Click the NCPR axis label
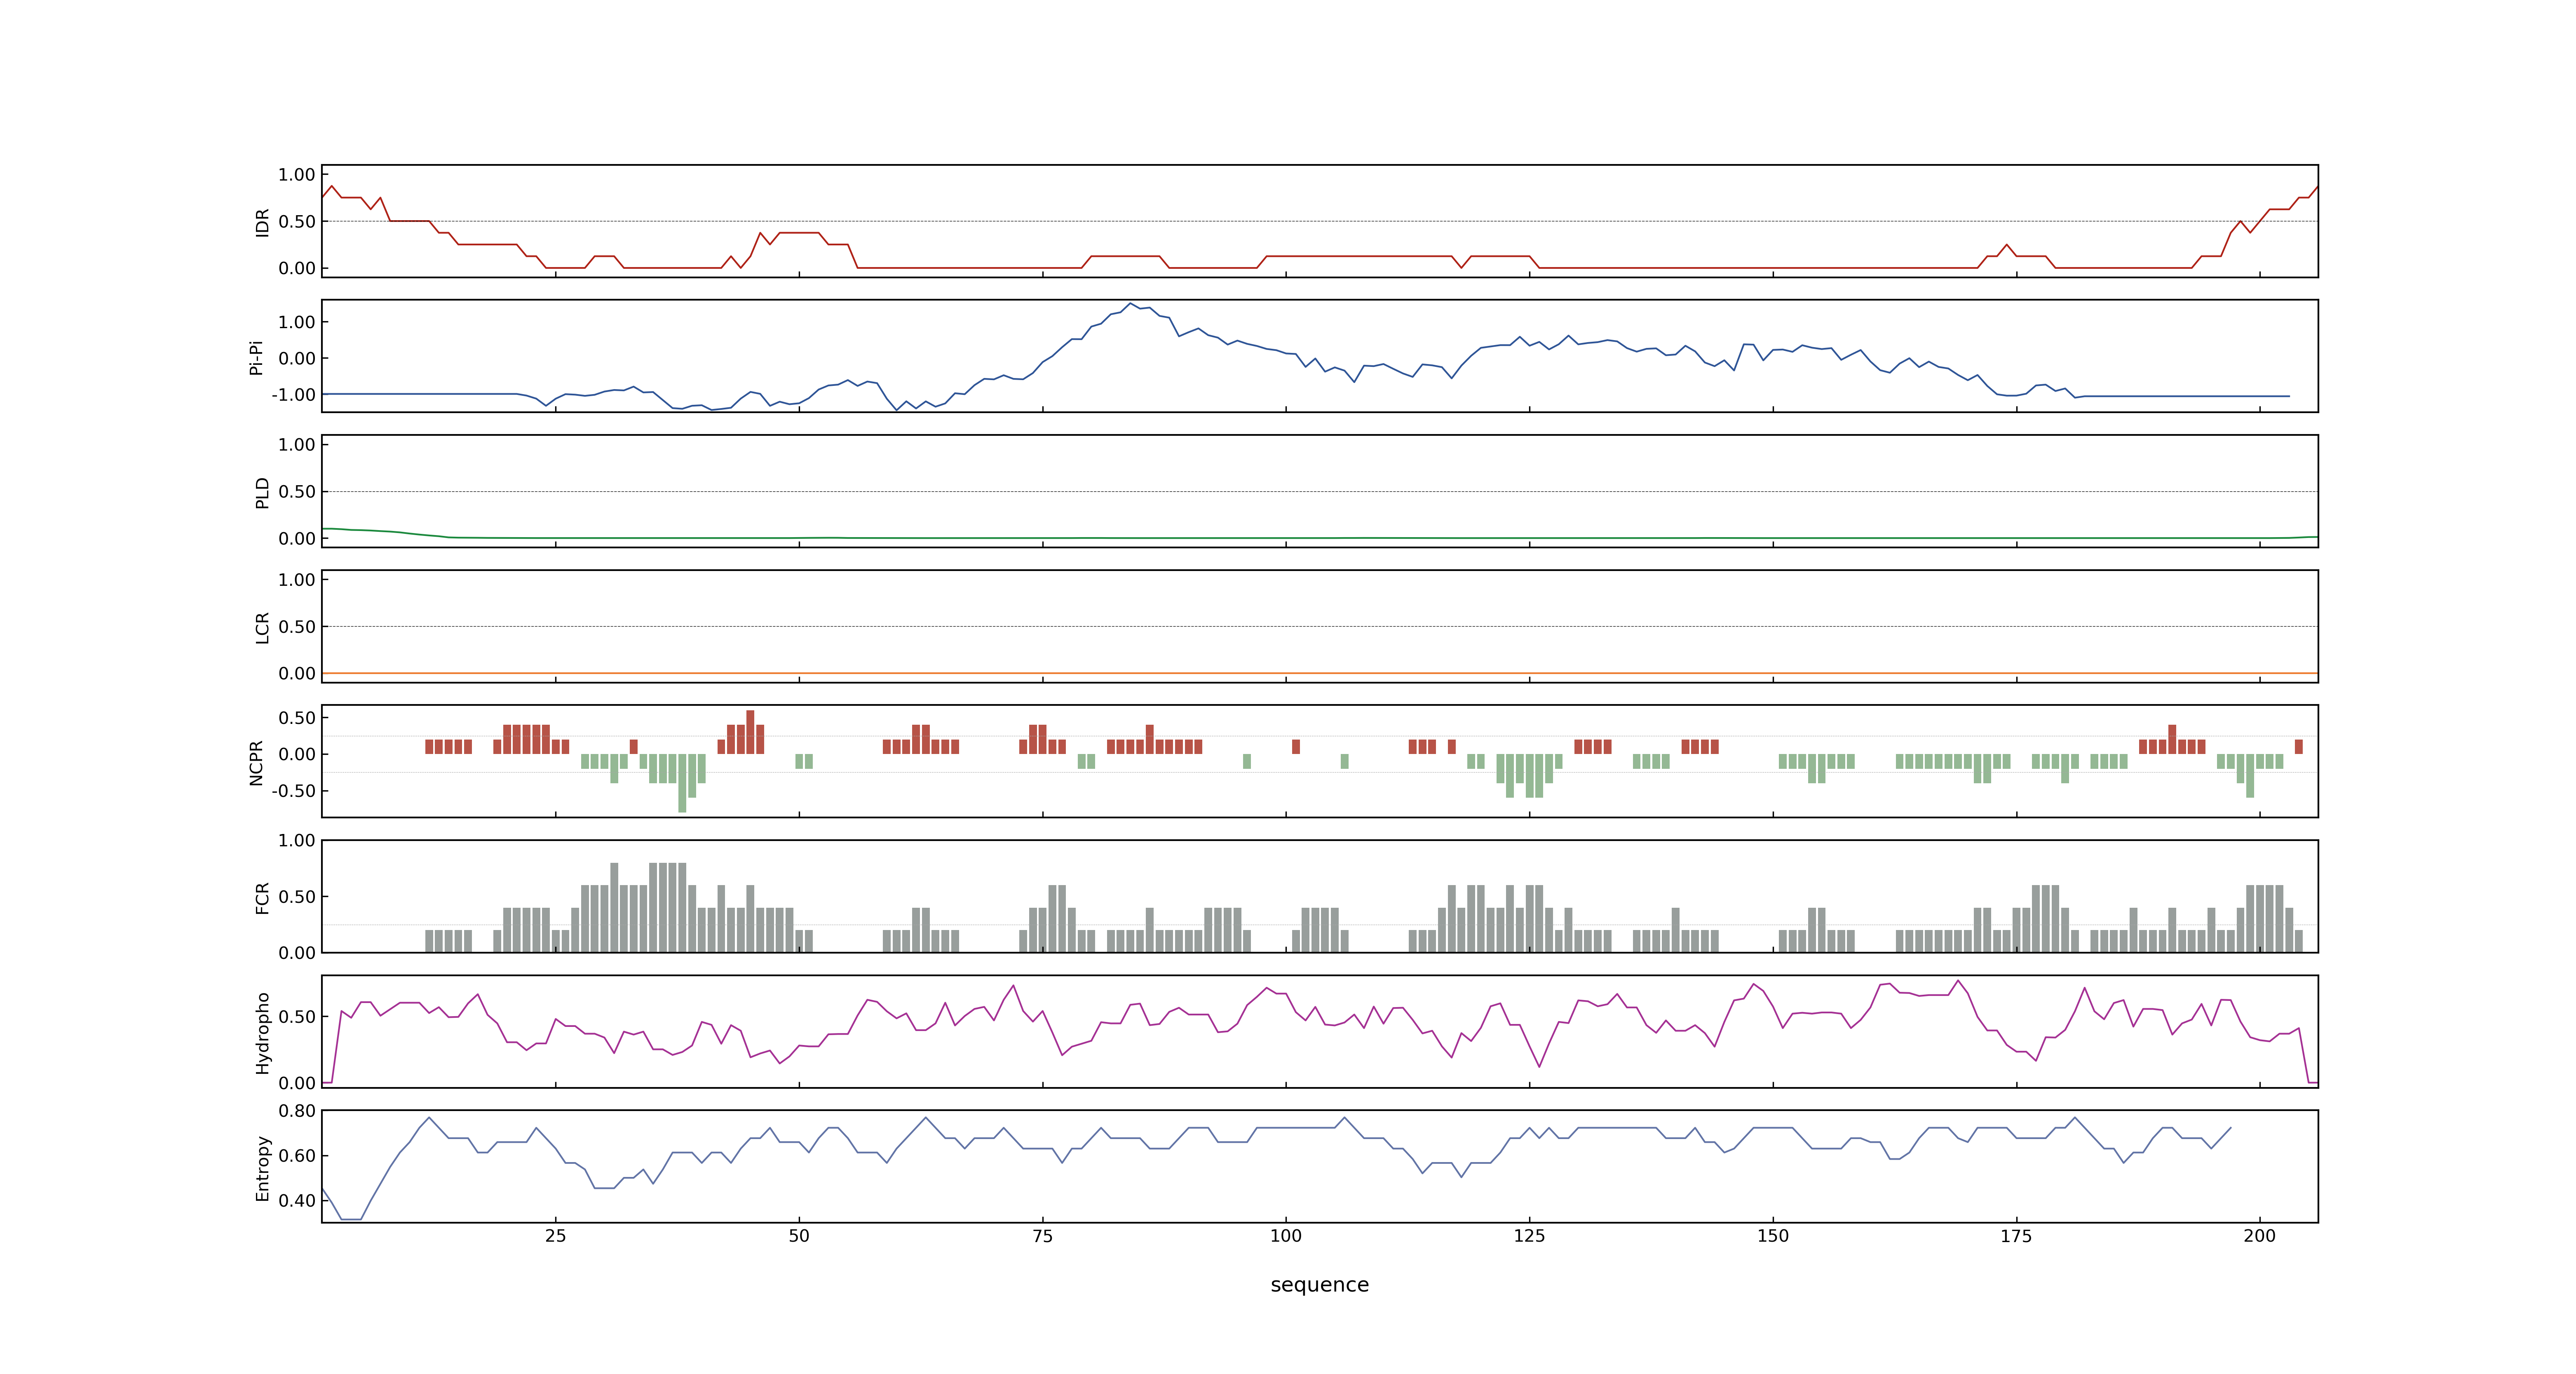Image resolution: width=2576 pixels, height=1374 pixels. pos(256,763)
